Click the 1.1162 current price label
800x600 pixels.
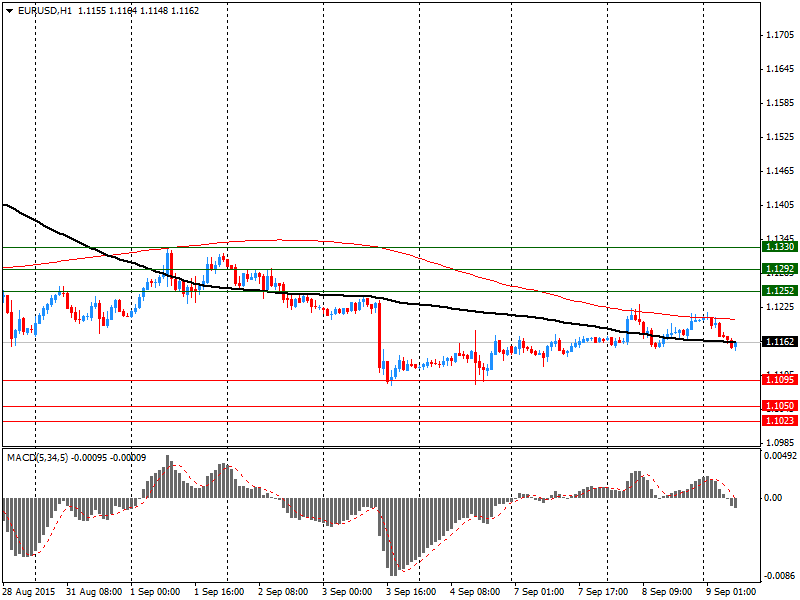pyautogui.click(x=780, y=342)
